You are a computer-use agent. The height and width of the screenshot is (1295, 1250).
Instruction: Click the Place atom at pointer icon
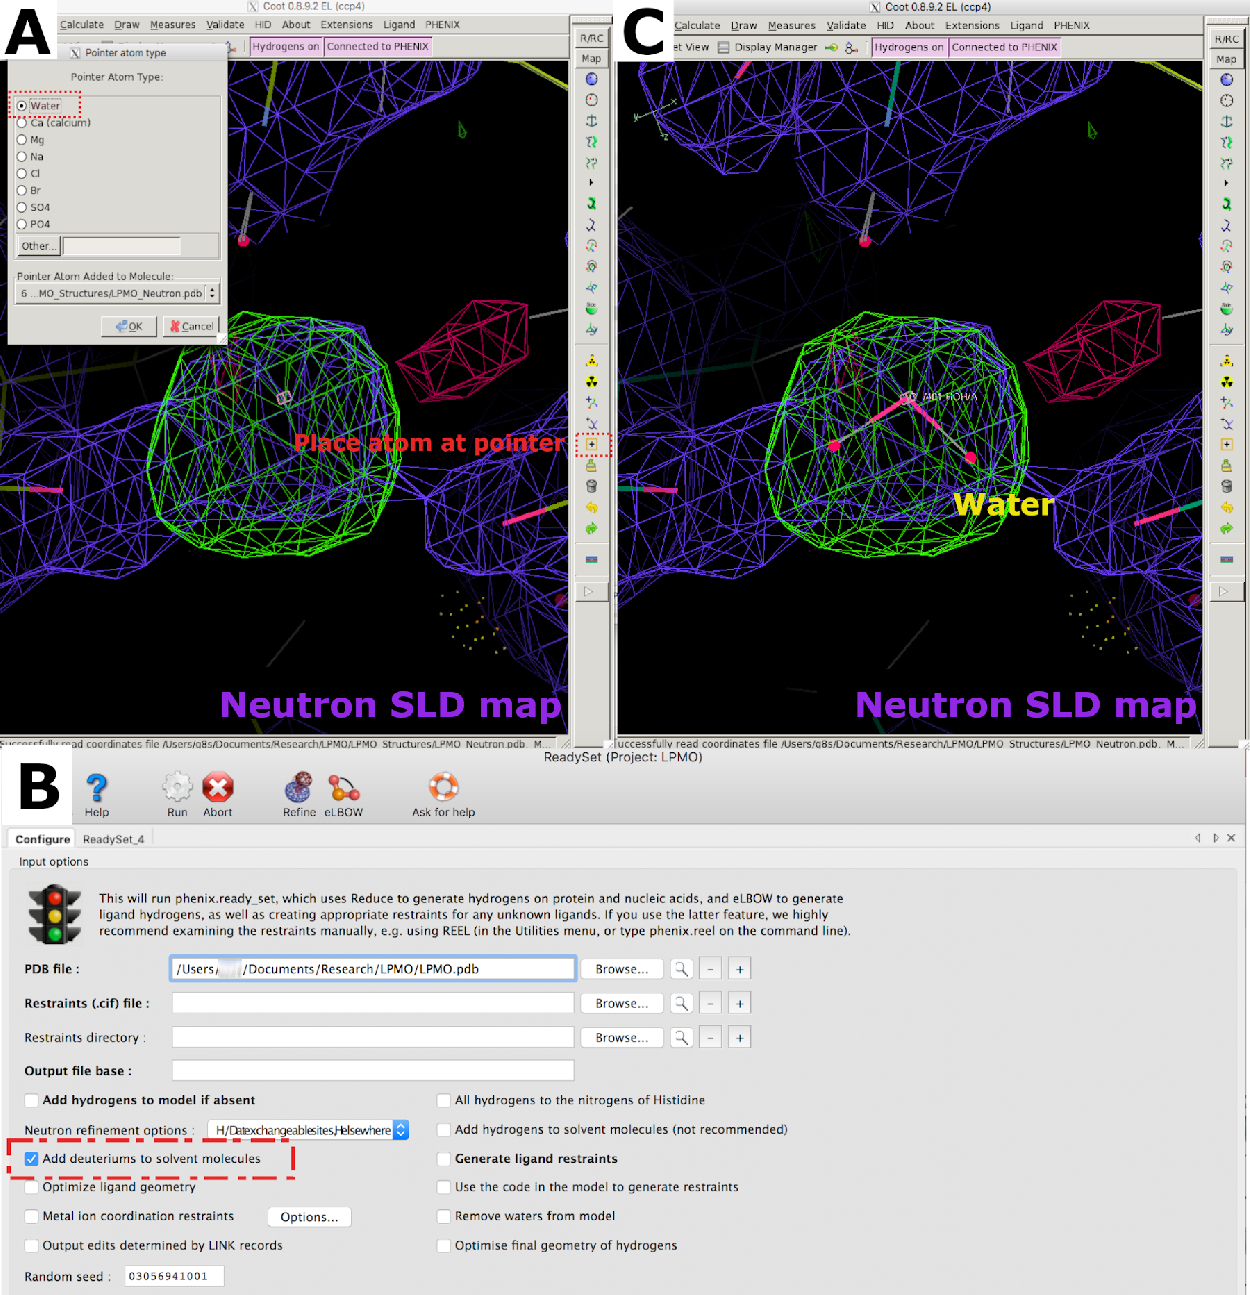(592, 444)
